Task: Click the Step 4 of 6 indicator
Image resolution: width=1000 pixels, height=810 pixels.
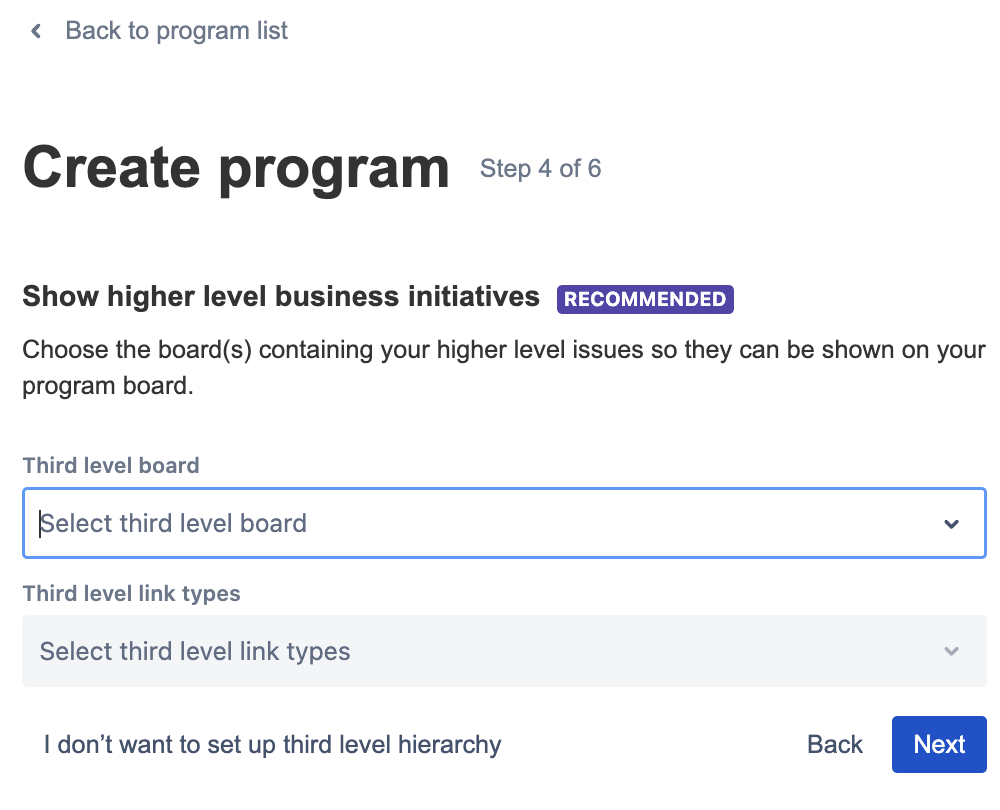Action: point(540,169)
